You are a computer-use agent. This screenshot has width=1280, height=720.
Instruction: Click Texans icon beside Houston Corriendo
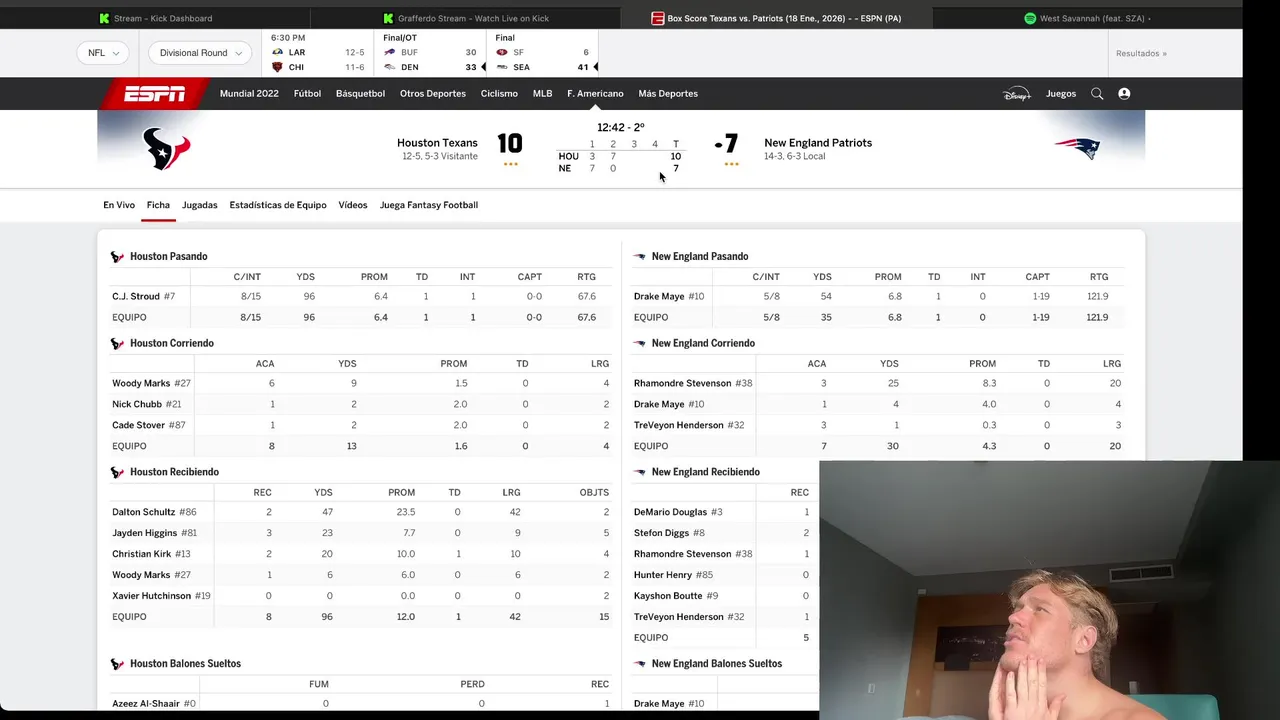[117, 344]
